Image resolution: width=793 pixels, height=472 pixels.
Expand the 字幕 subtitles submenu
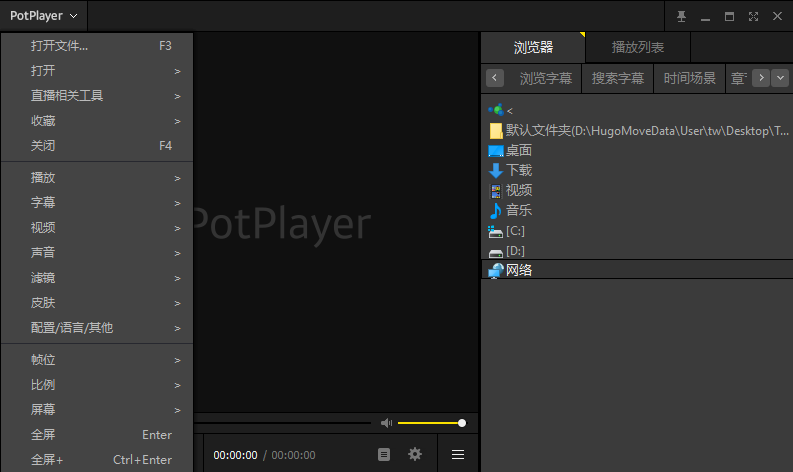click(97, 203)
